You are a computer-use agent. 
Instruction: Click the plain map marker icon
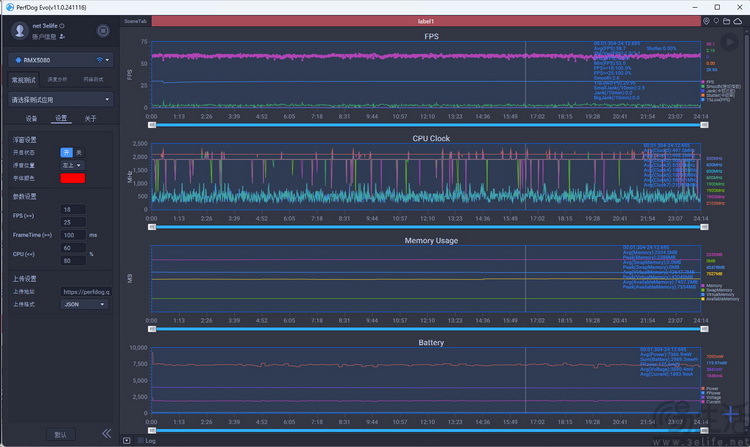[x=716, y=21]
